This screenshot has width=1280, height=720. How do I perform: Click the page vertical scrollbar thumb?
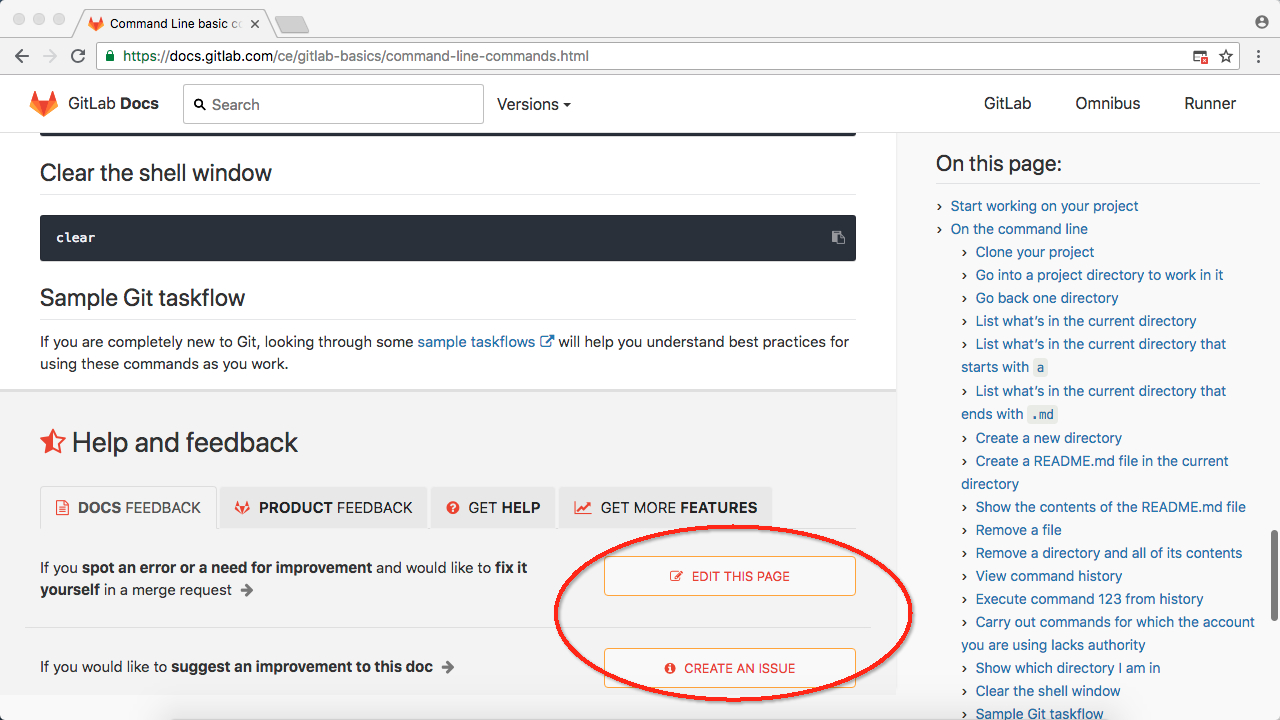coord(1274,574)
